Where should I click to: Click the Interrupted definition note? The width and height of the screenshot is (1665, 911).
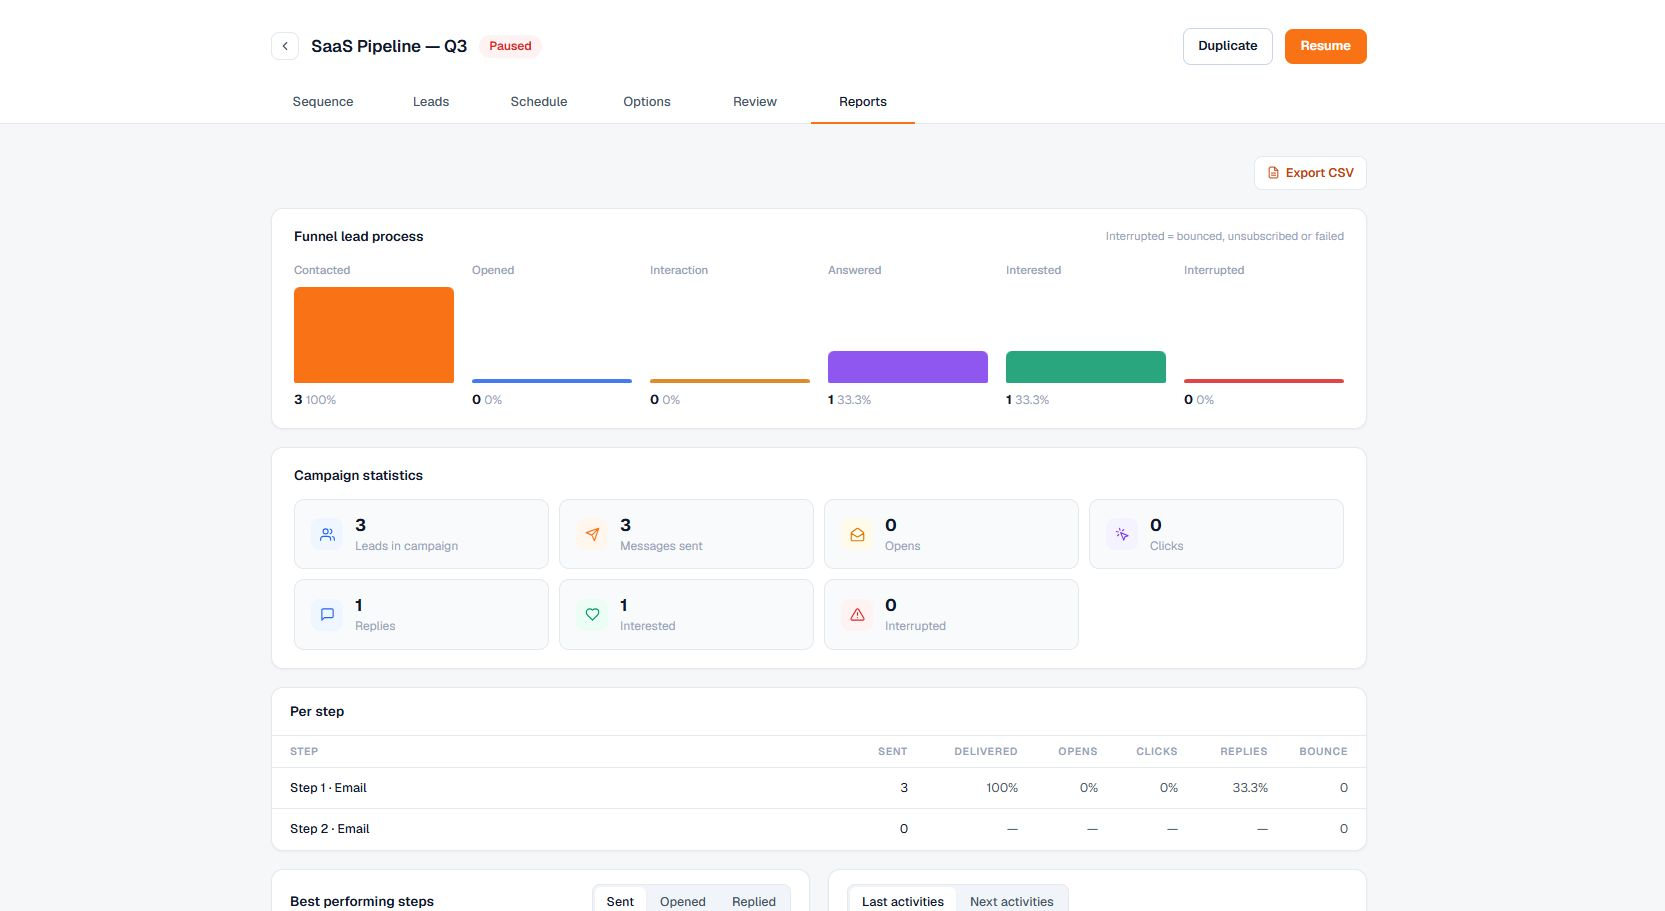[1224, 237]
